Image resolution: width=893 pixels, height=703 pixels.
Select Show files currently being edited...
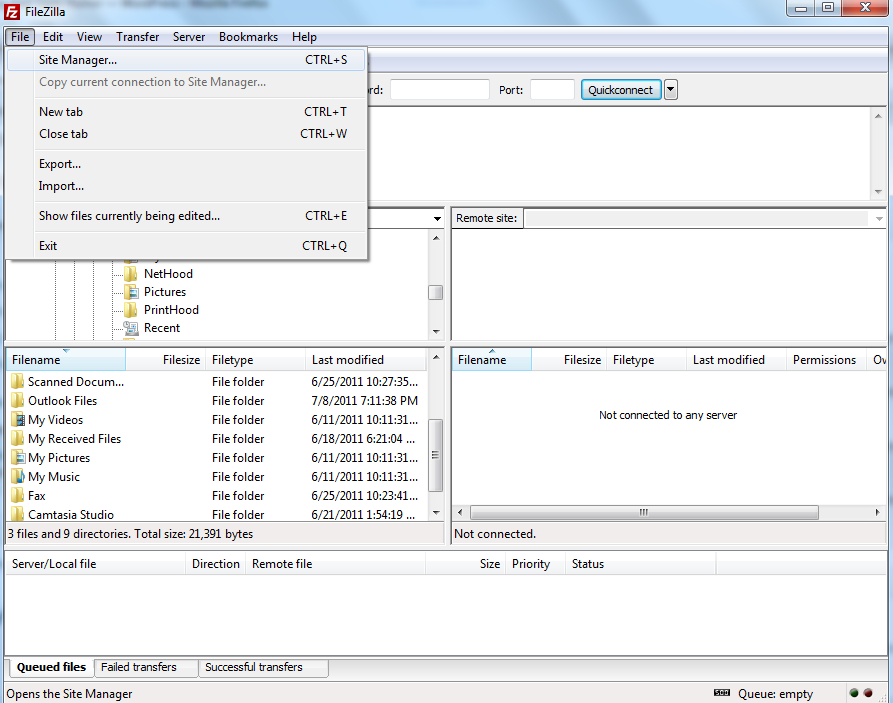click(186, 216)
